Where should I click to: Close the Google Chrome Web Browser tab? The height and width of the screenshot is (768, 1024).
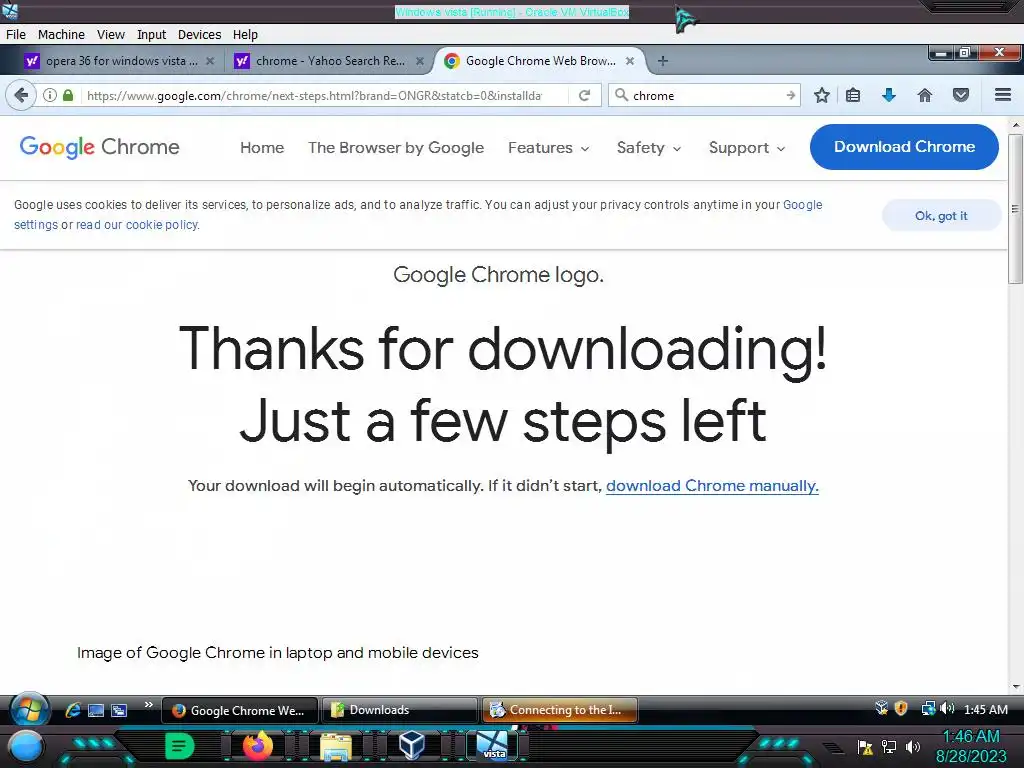click(x=630, y=61)
